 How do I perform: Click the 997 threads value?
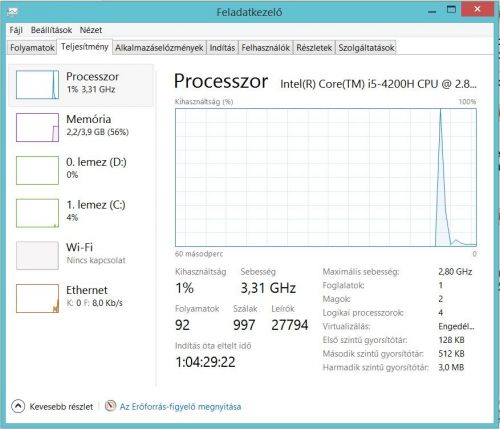pyautogui.click(x=244, y=325)
